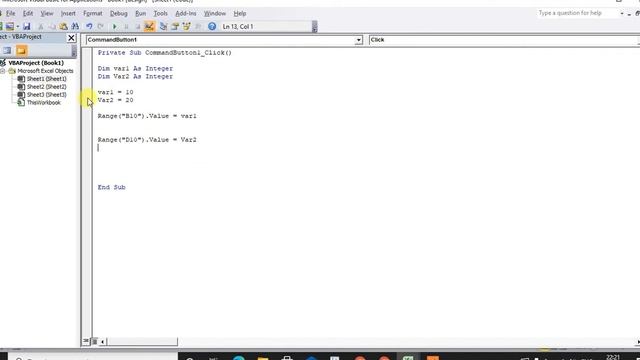Viewport: 640px width, 360px height.
Task: Undo the last edit
Action: click(89, 27)
